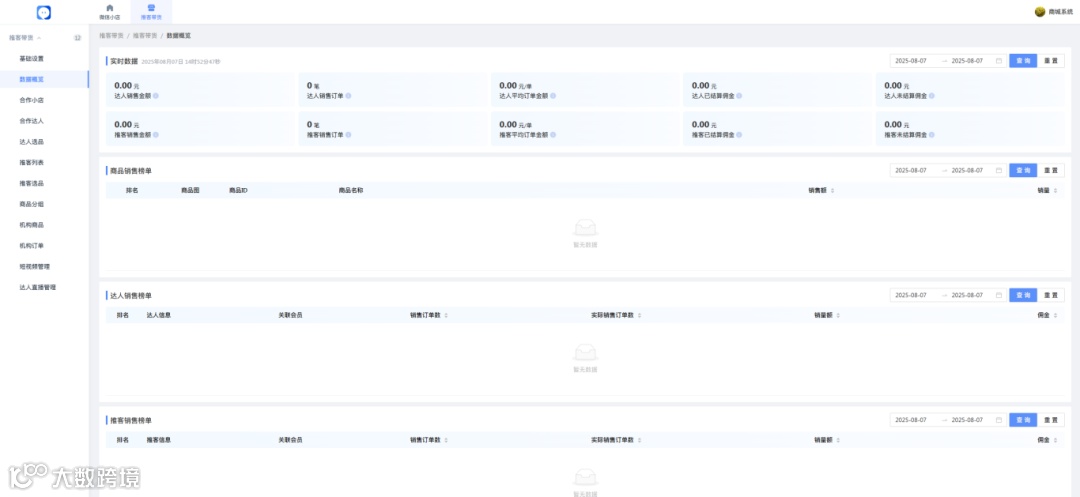
Task: Select 数据概览 in the sidebar
Action: (x=44, y=79)
